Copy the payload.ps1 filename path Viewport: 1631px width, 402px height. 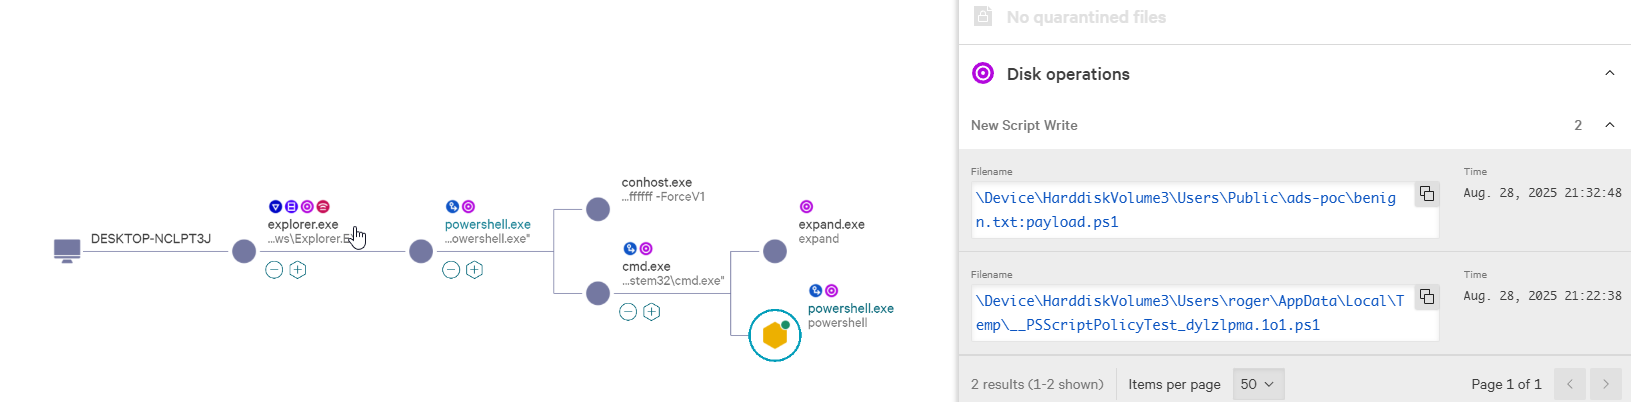tap(1427, 194)
